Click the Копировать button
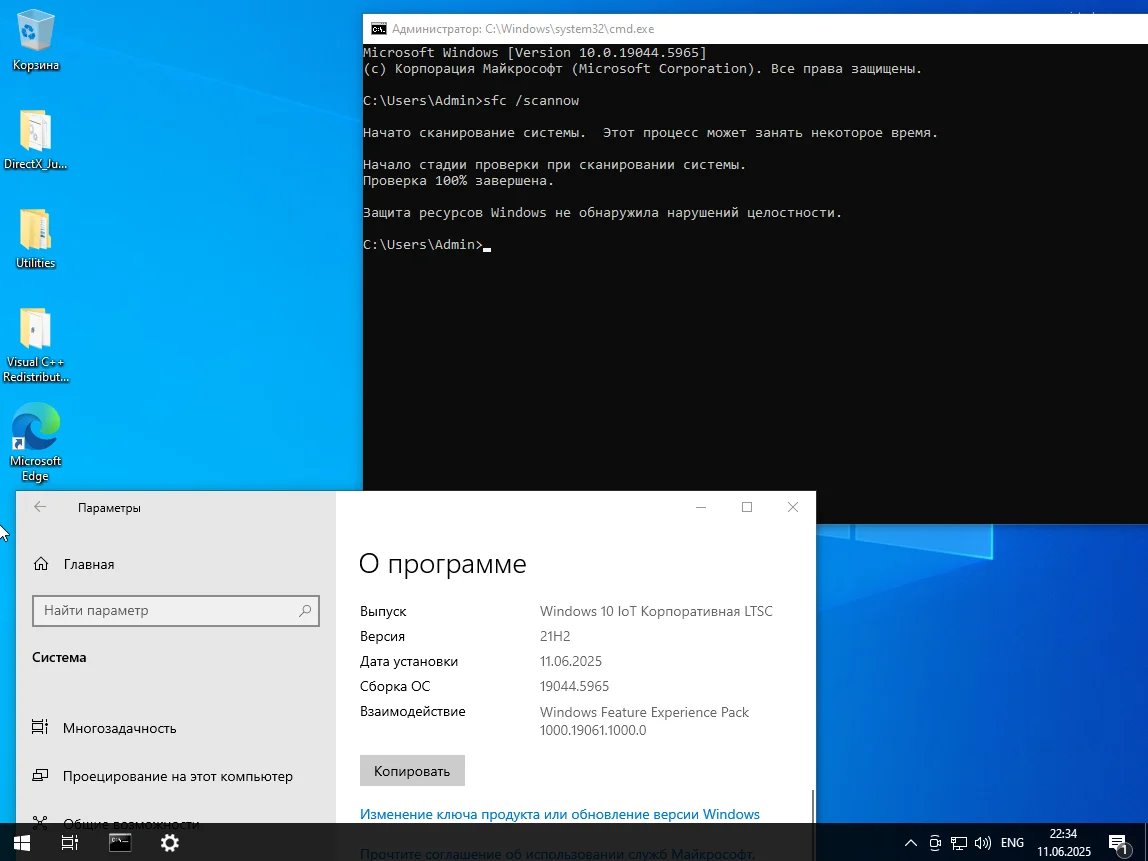 [412, 771]
